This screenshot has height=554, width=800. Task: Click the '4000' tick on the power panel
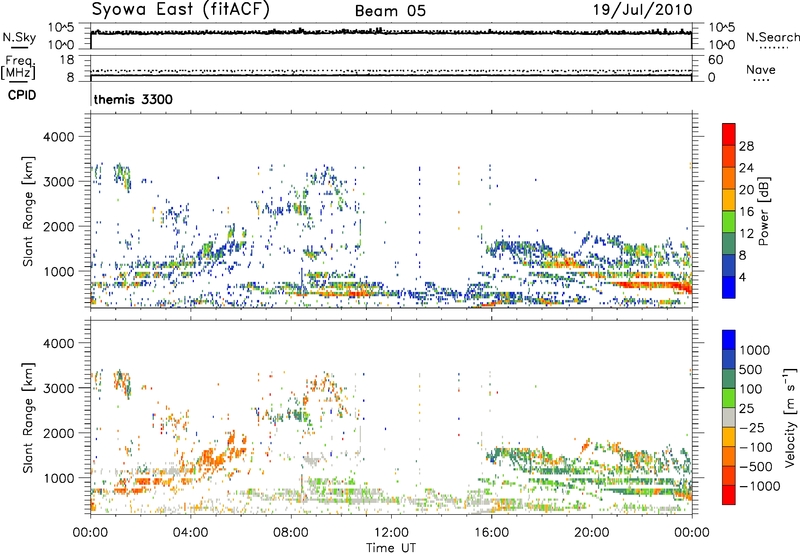[x=58, y=137]
